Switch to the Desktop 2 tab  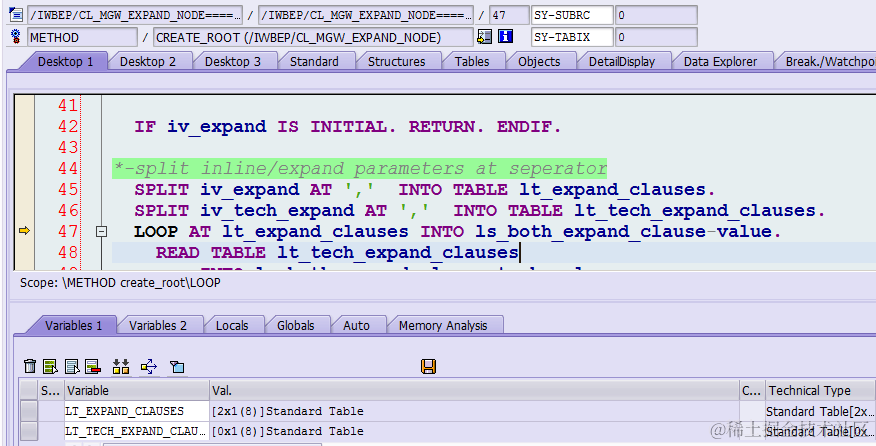tap(148, 61)
